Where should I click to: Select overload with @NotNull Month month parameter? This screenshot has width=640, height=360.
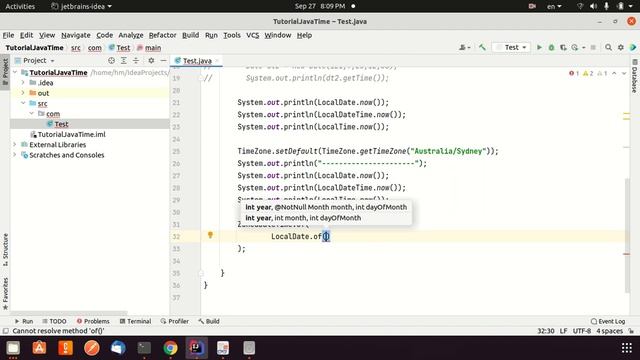coord(326,207)
